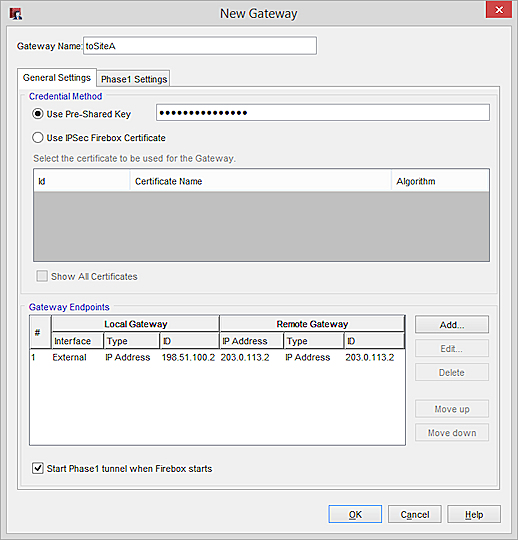
Task: Switch to the General Settings tab
Action: pos(57,77)
